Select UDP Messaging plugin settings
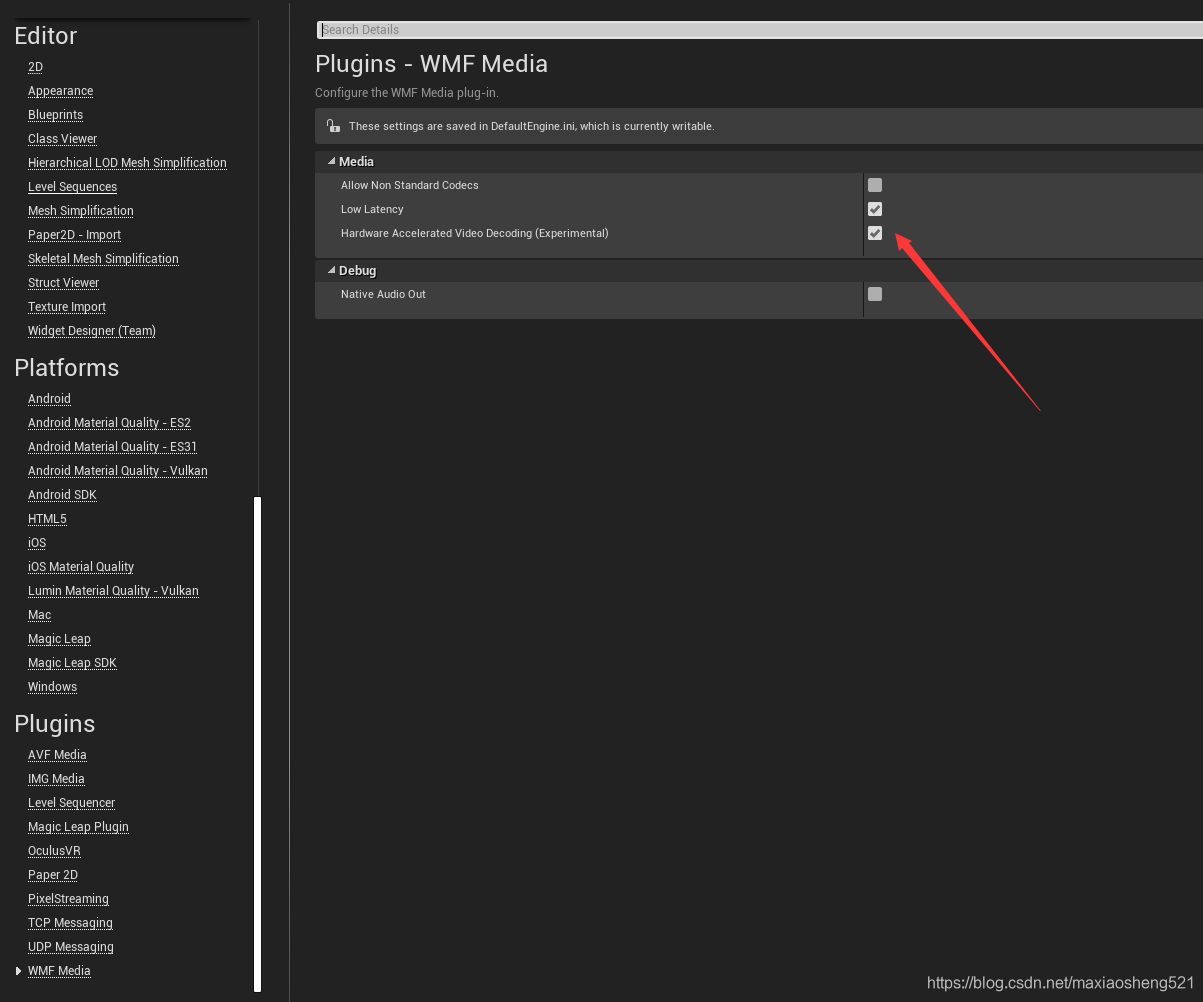 coord(71,947)
